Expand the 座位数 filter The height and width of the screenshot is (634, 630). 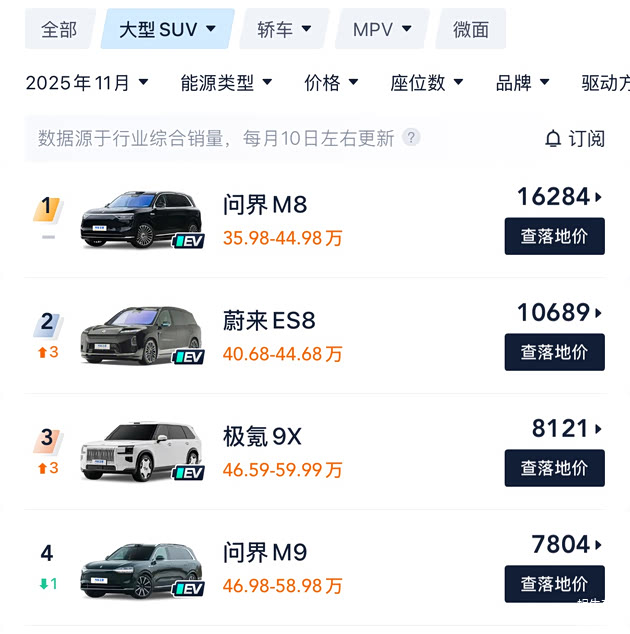coord(427,83)
